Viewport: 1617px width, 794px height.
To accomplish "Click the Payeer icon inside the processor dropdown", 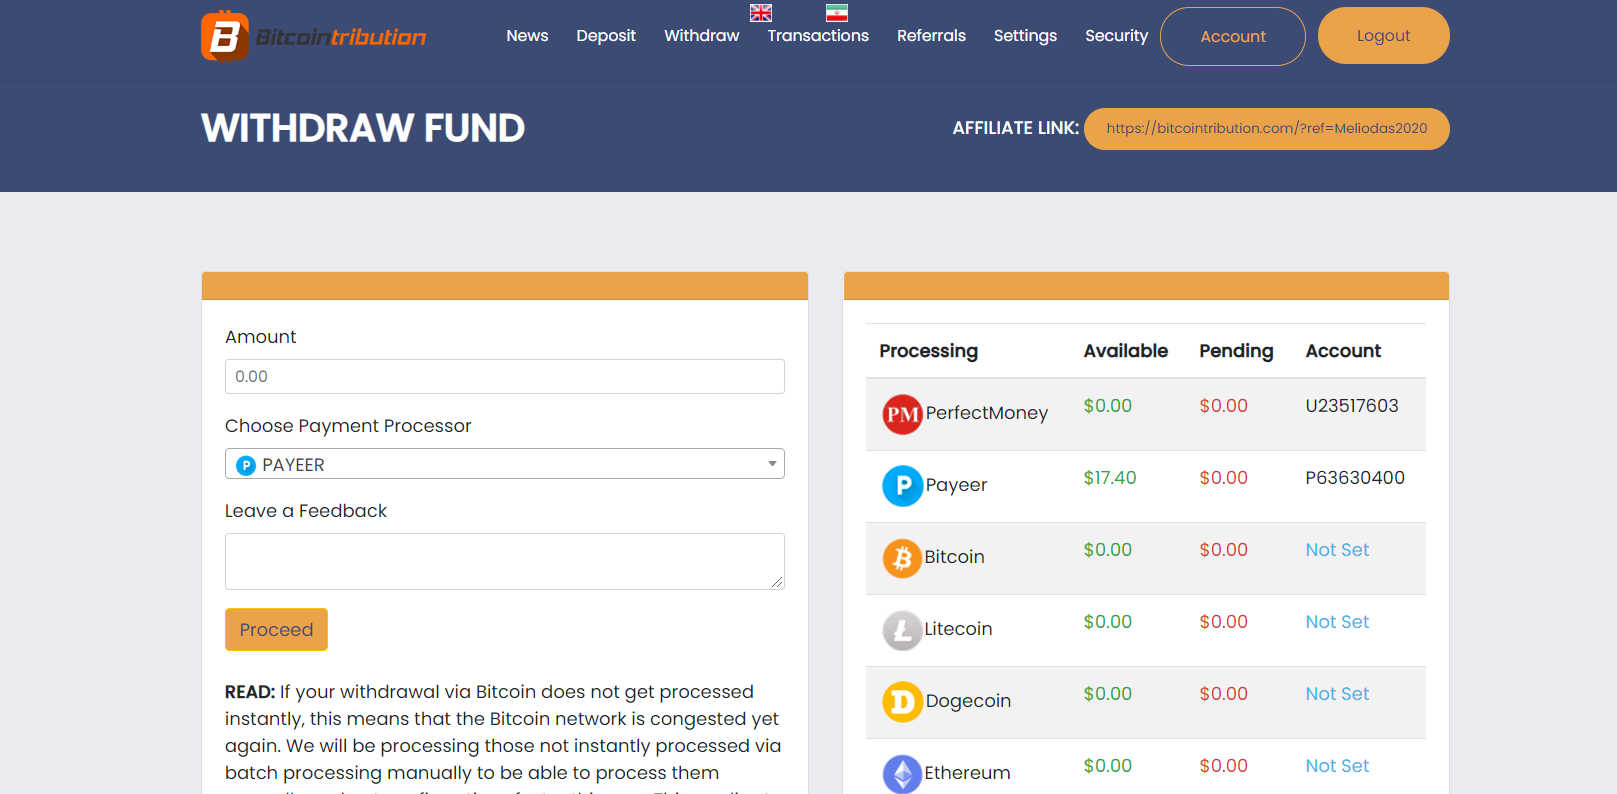I will tap(246, 465).
